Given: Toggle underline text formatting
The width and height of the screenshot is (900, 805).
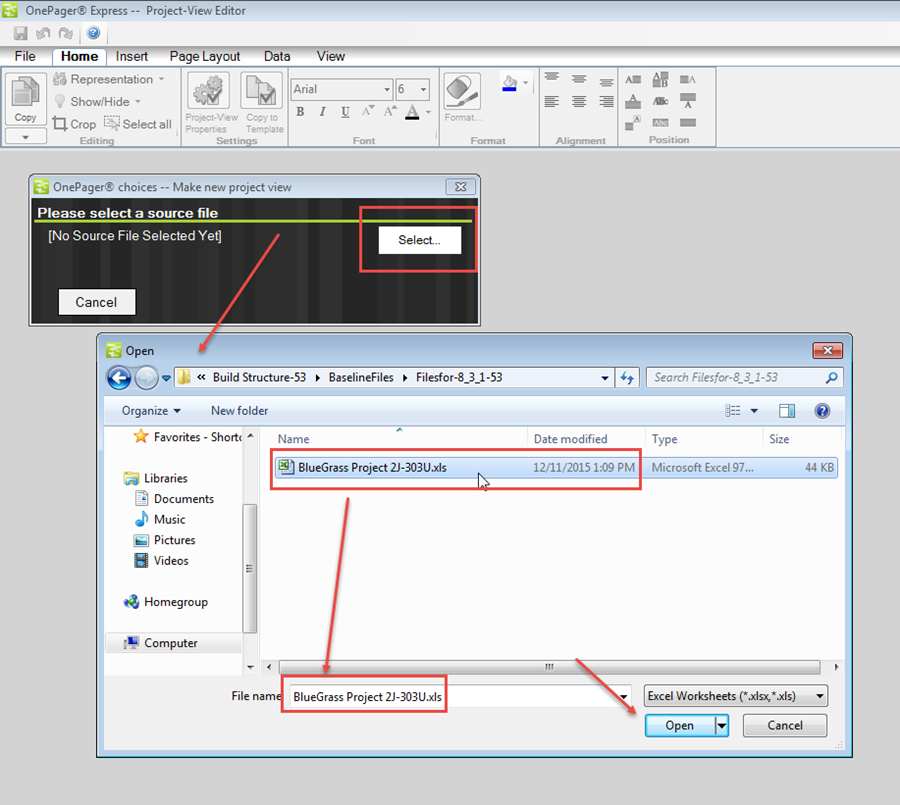Looking at the screenshot, I should click(x=343, y=112).
